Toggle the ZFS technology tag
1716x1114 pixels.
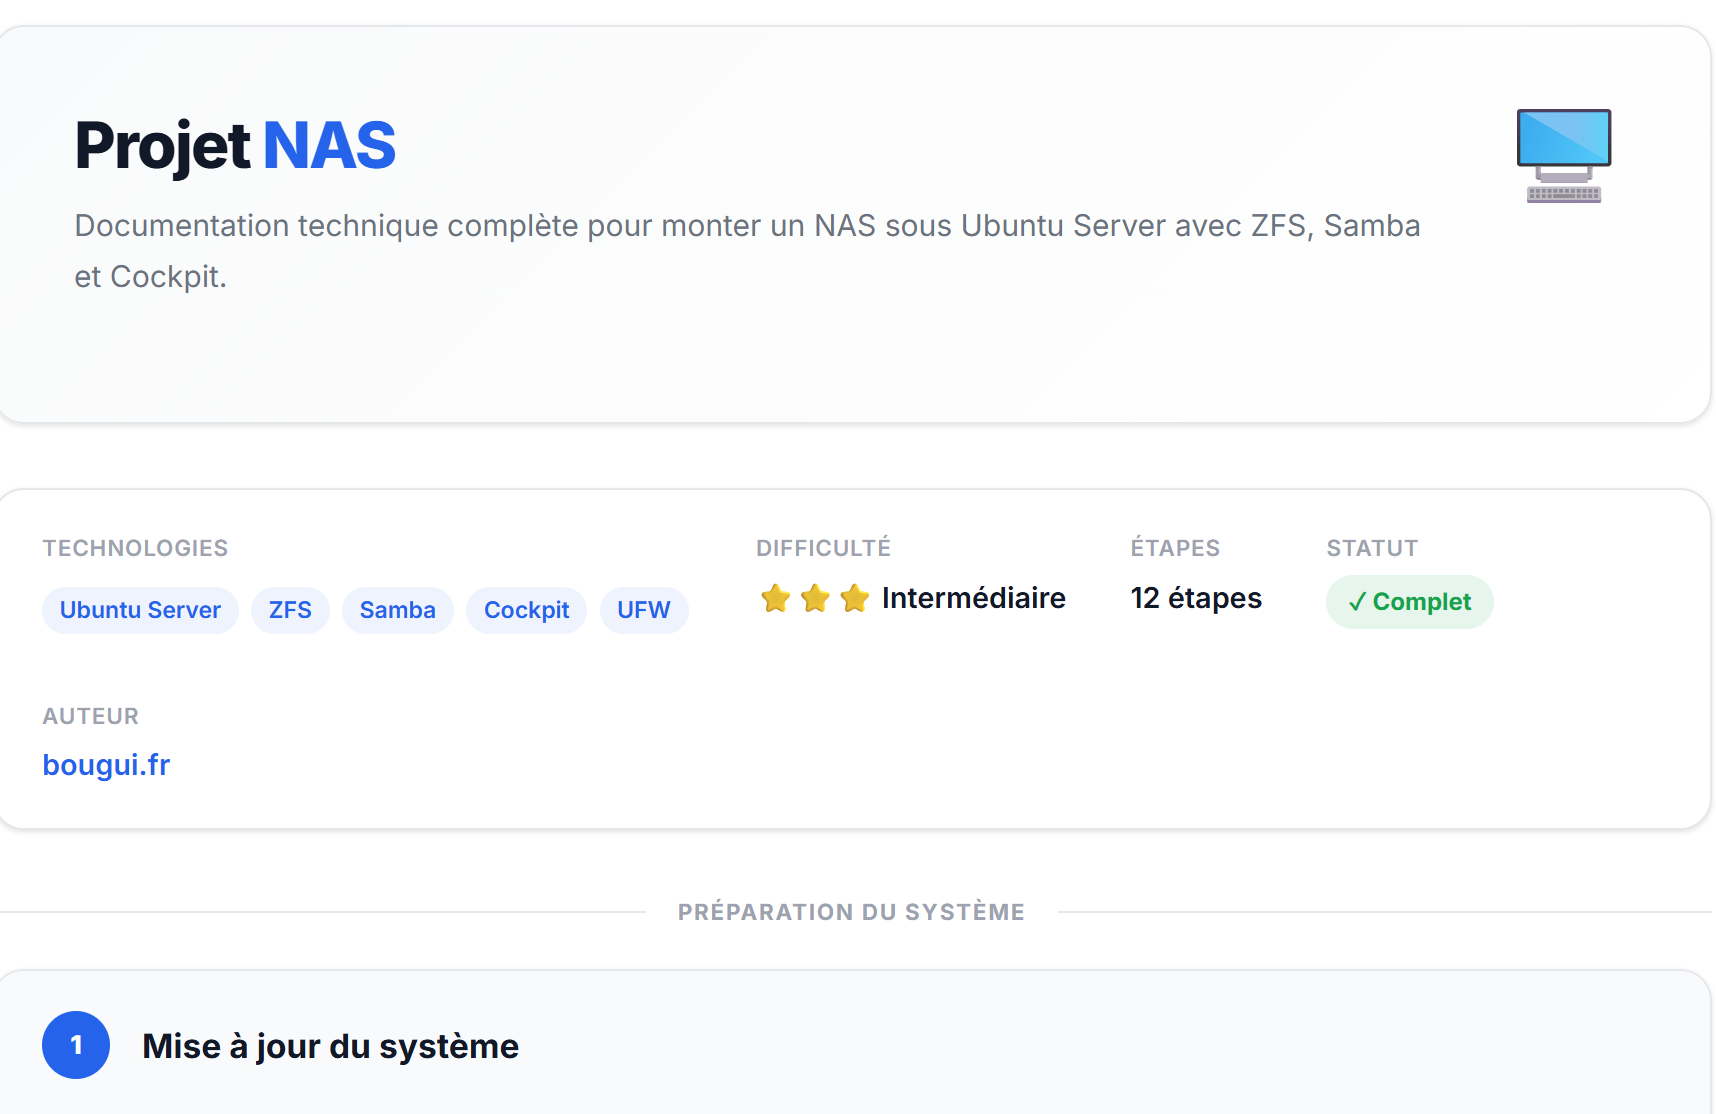290,609
